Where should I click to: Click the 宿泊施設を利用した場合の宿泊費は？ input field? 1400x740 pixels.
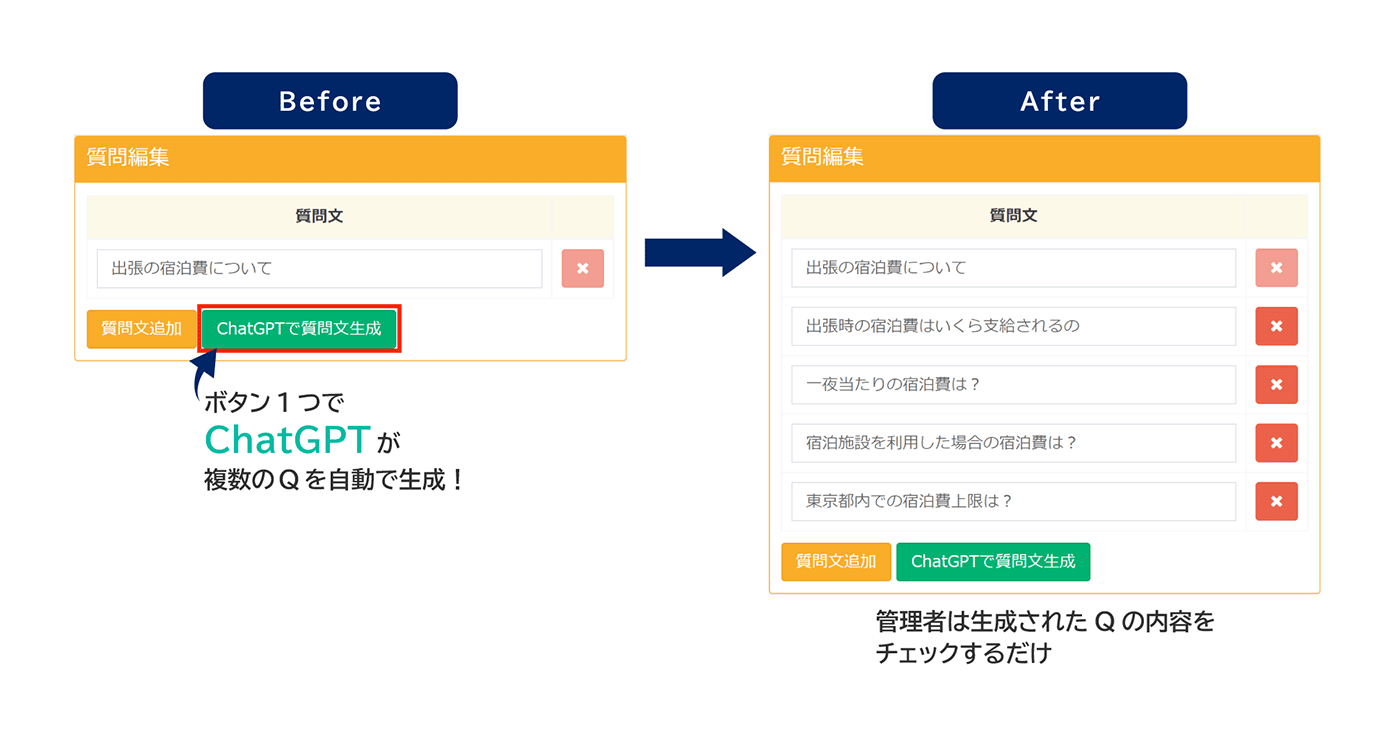click(x=1014, y=443)
